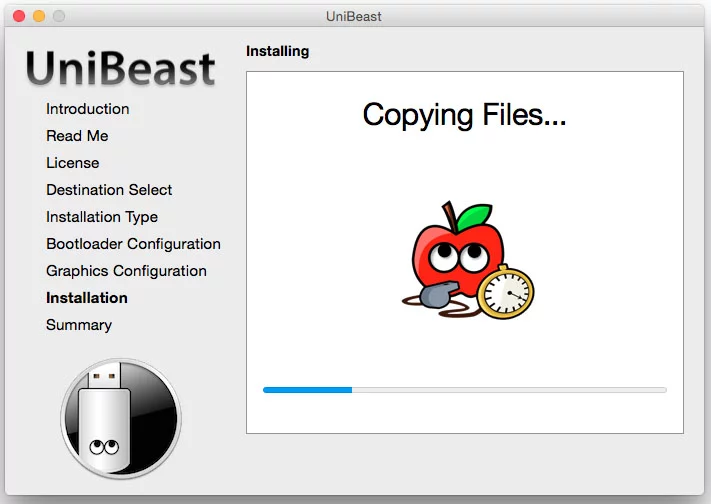This screenshot has width=711, height=504.
Task: Click the "Installing" pane heading
Action: click(x=277, y=51)
